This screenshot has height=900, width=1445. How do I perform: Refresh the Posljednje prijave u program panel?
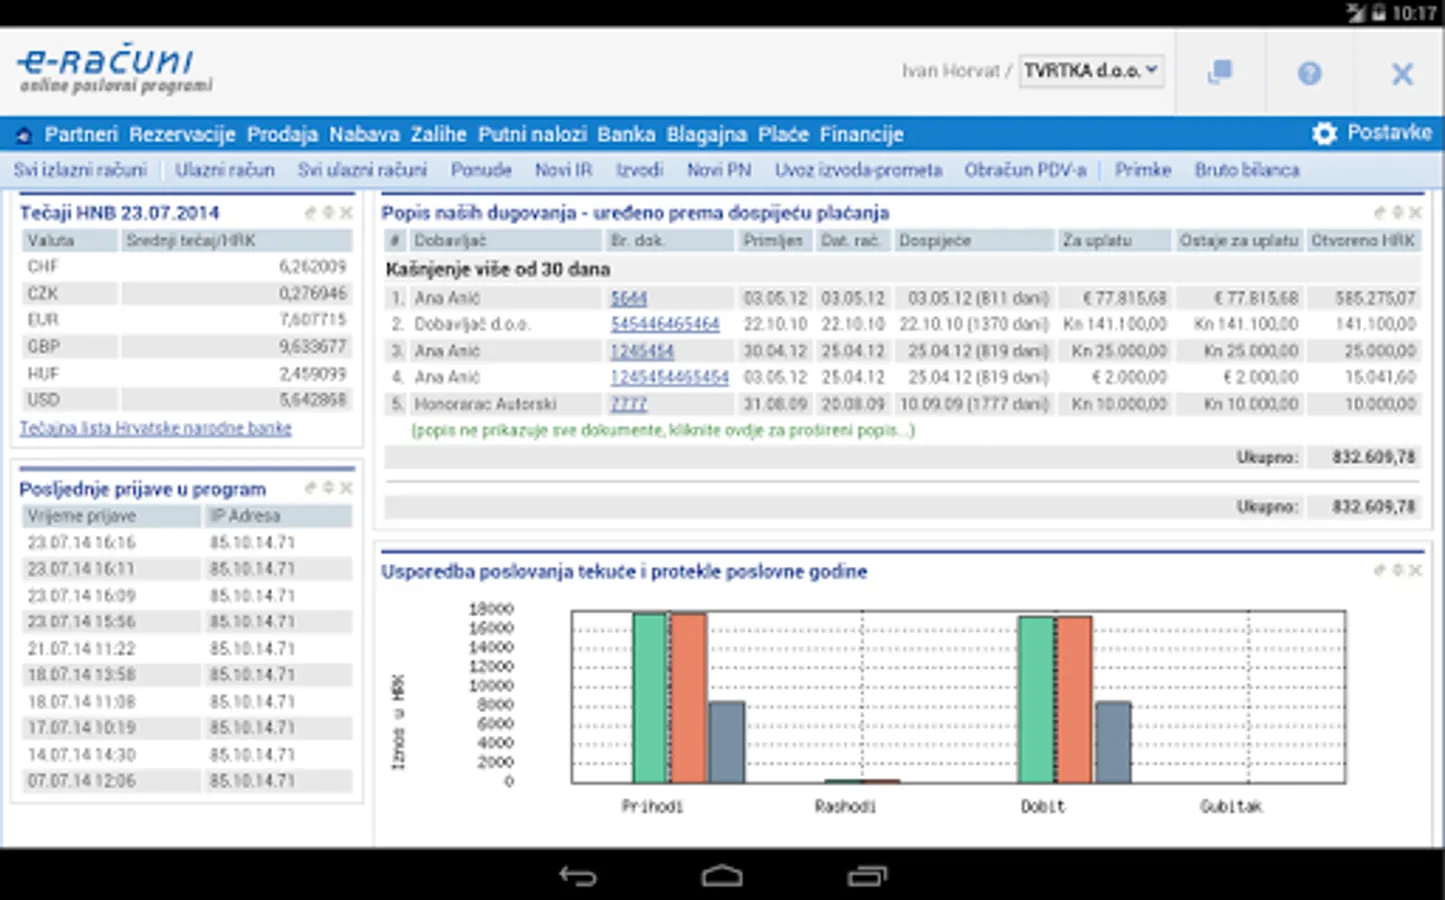click(x=311, y=488)
